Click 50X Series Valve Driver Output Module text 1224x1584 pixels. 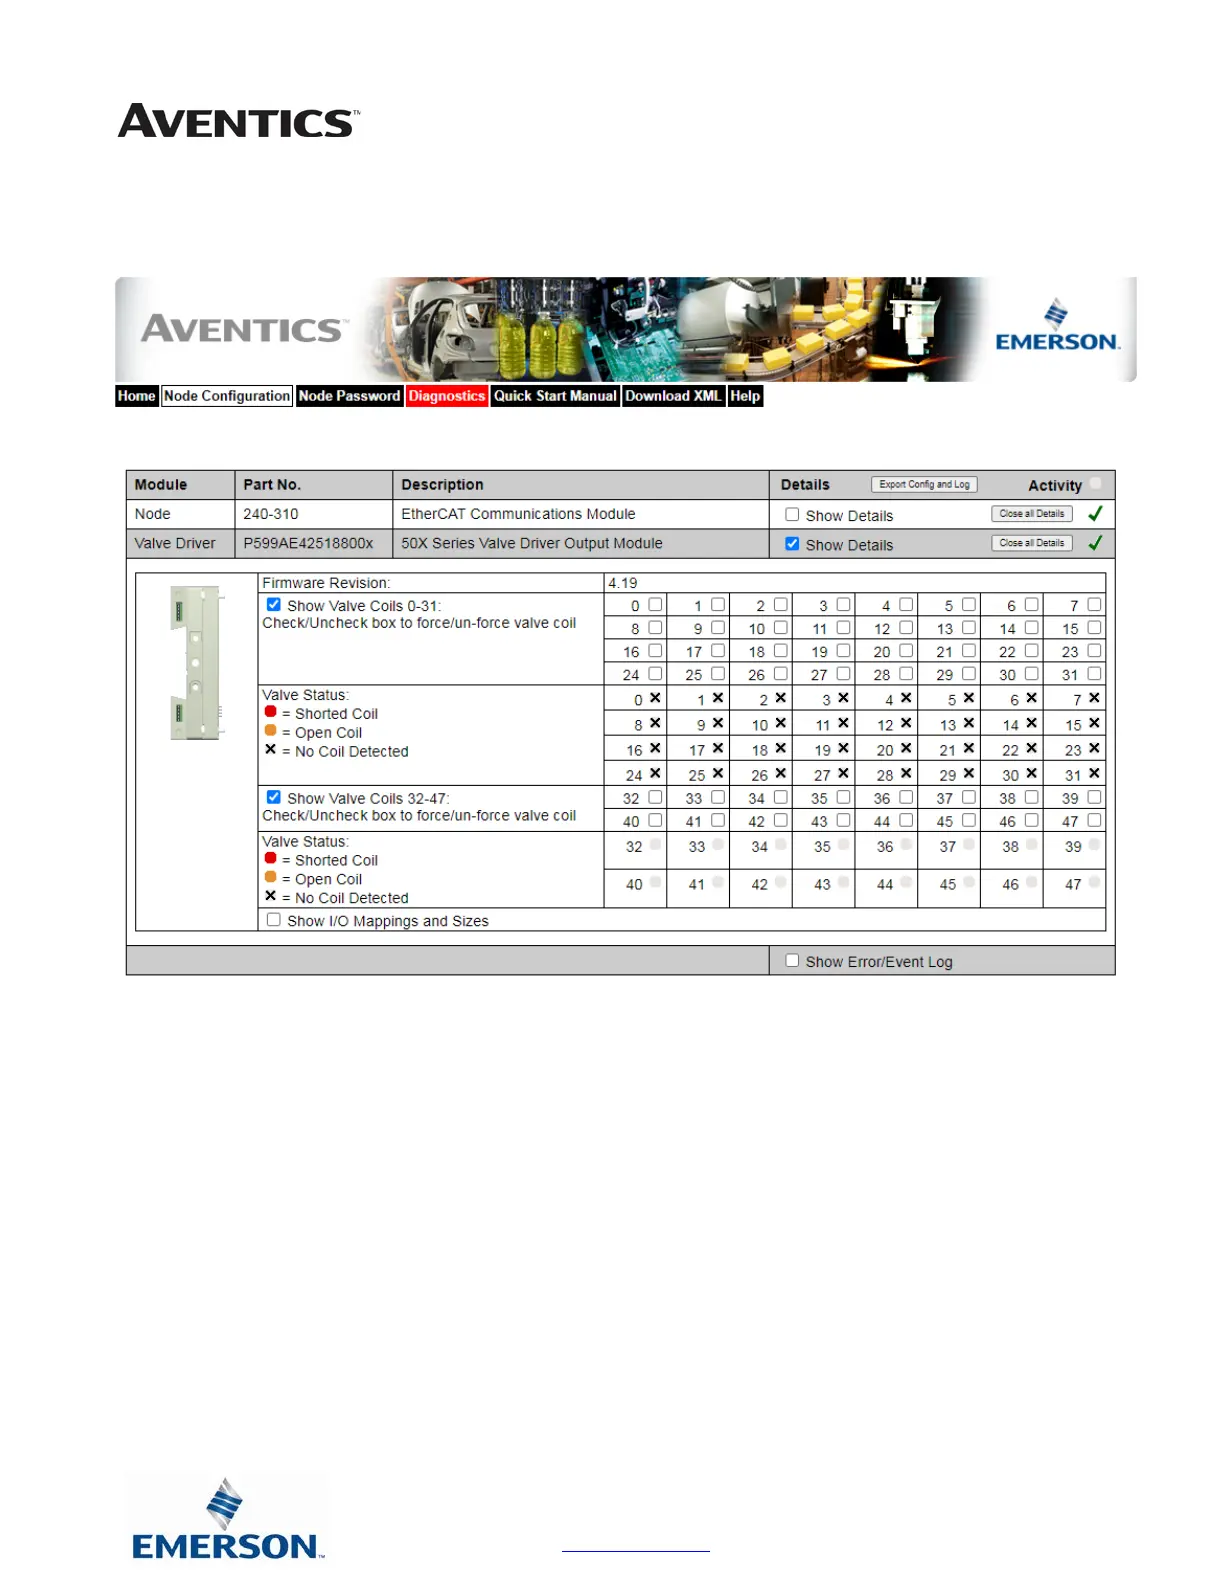[x=532, y=543]
